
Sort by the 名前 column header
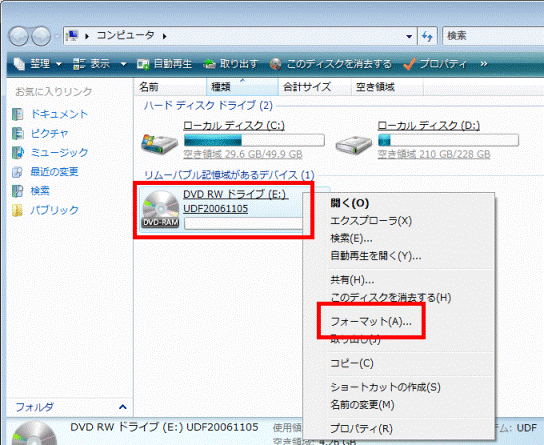(170, 87)
